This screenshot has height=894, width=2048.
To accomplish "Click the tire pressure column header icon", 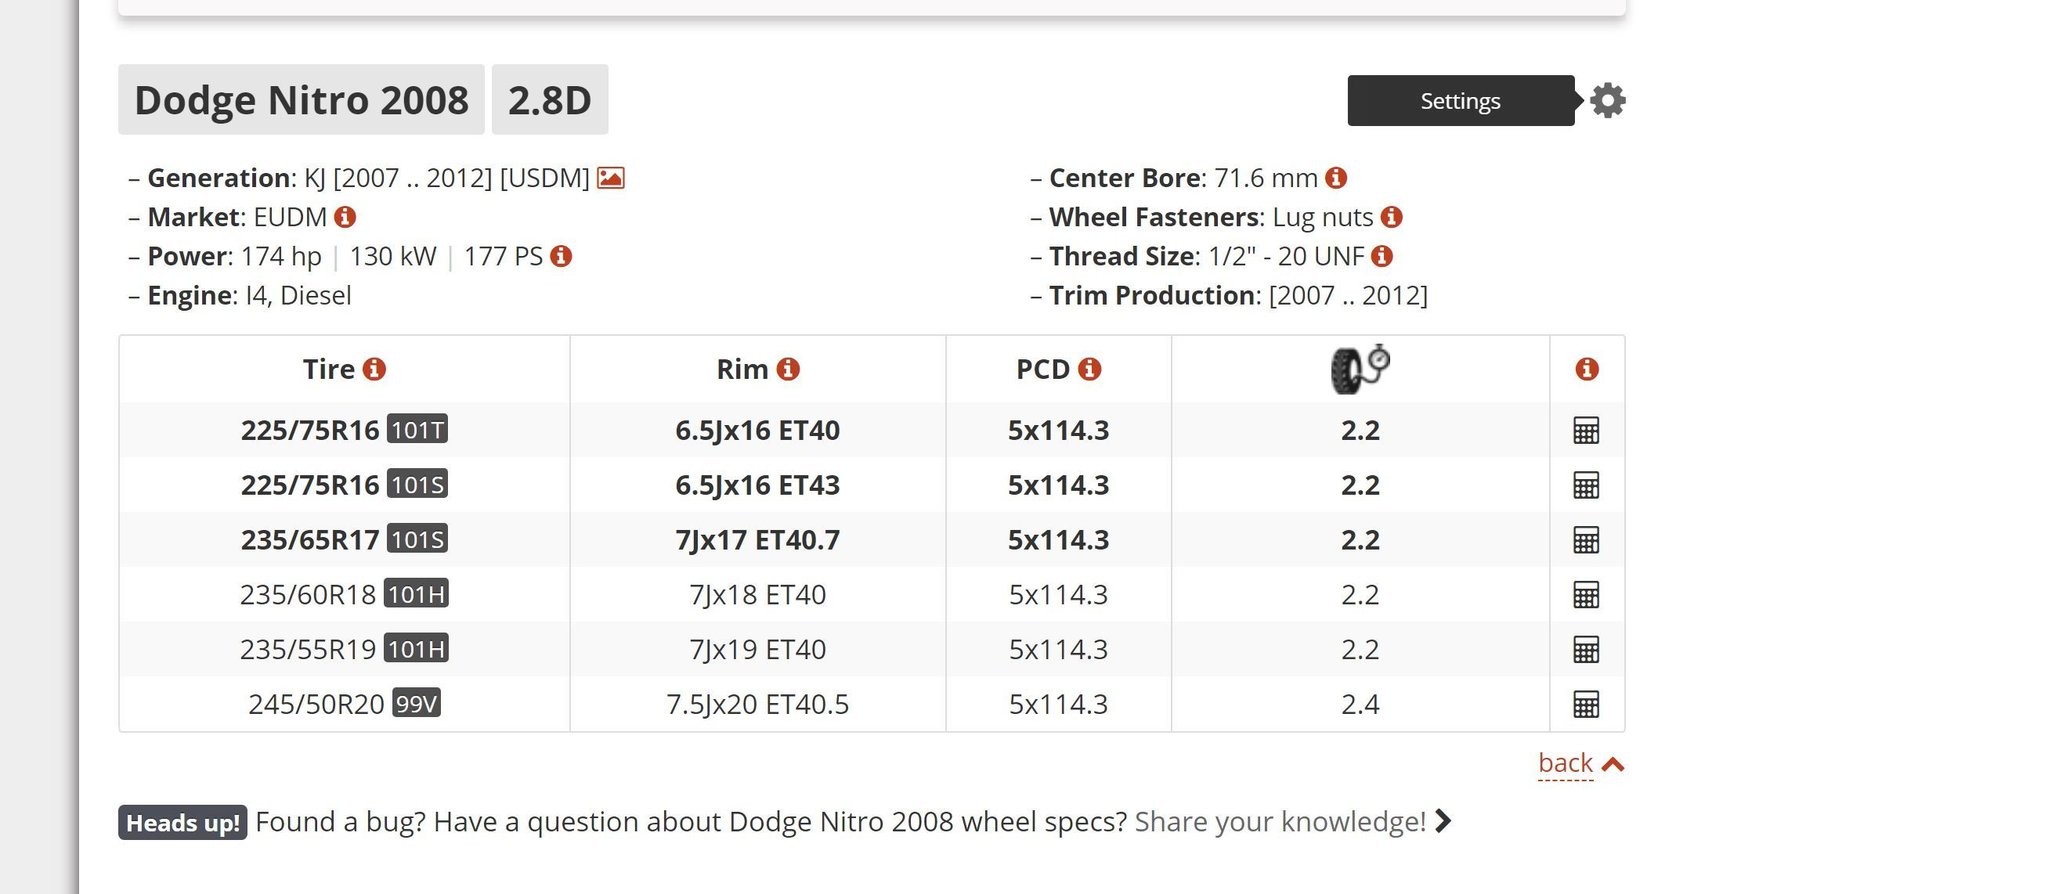I will [1359, 369].
